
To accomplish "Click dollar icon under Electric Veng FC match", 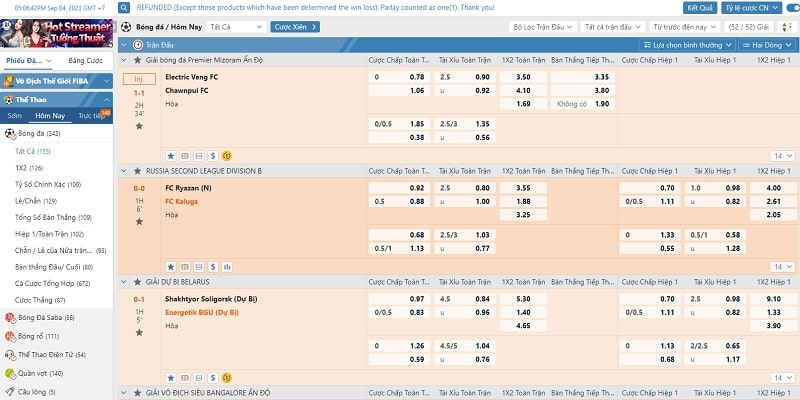I will click(213, 156).
